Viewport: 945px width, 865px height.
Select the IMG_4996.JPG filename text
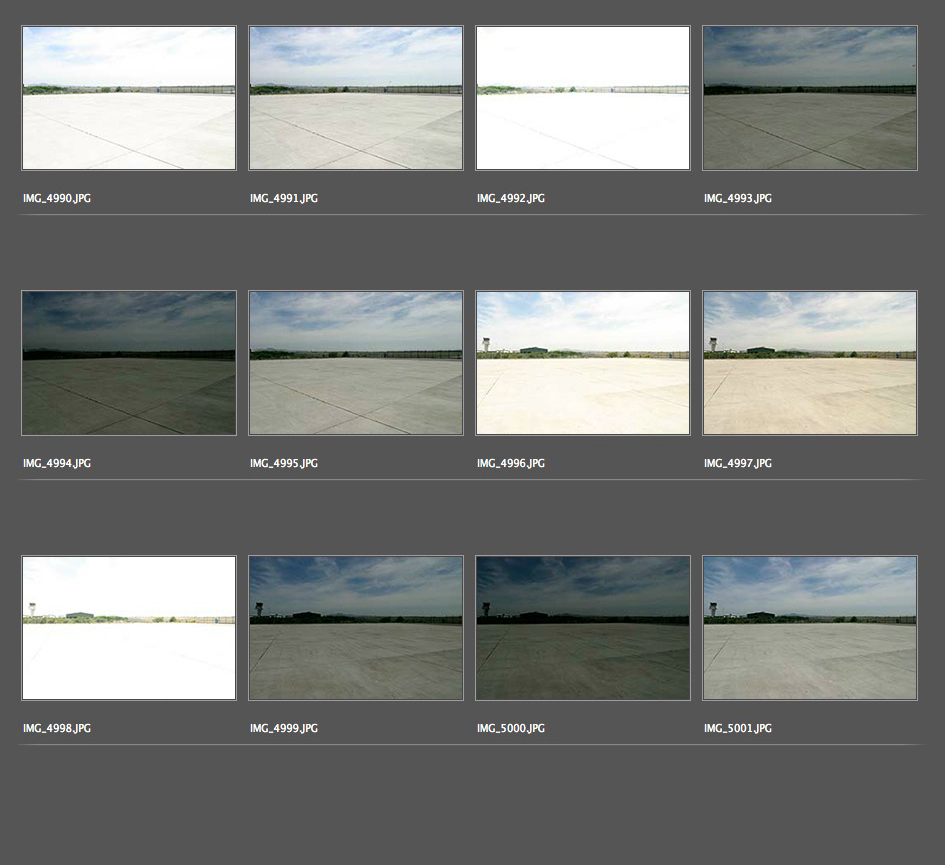tap(511, 463)
